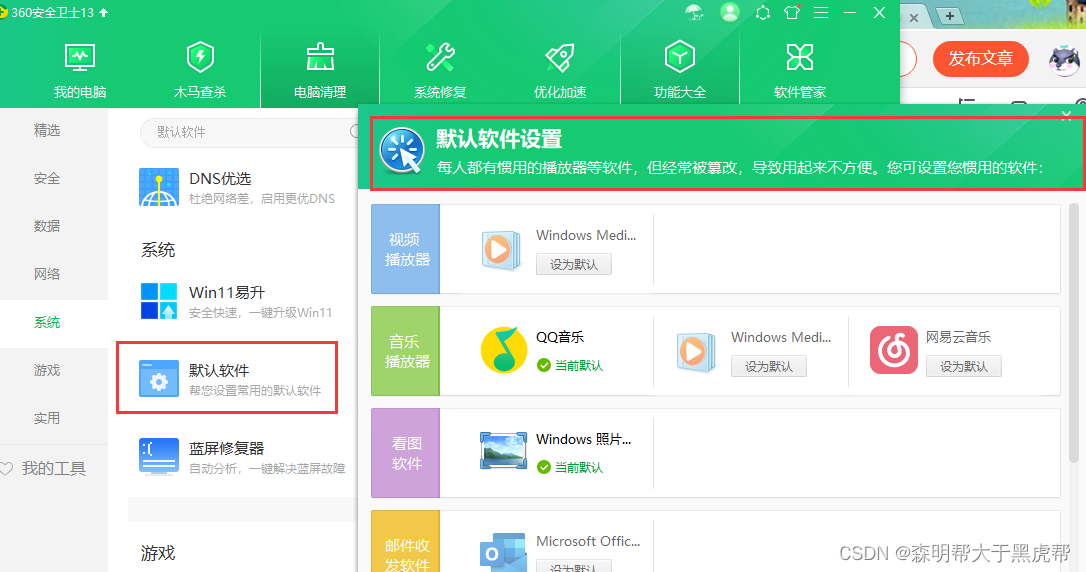The image size is (1086, 572).
Task: Set 网易云音乐 as default music player
Action: [x=963, y=366]
